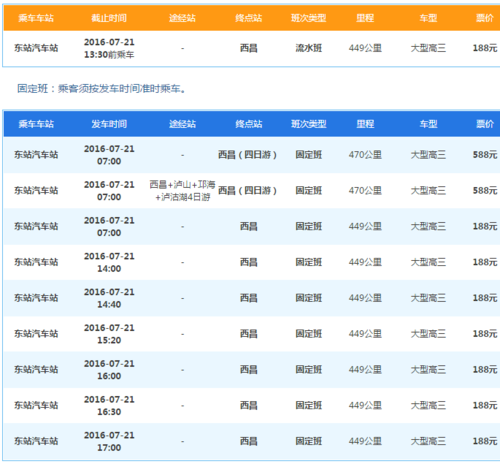The image size is (500, 464).
Task: Click the 2016-07-21 17:00 departure time
Action: [x=109, y=441]
